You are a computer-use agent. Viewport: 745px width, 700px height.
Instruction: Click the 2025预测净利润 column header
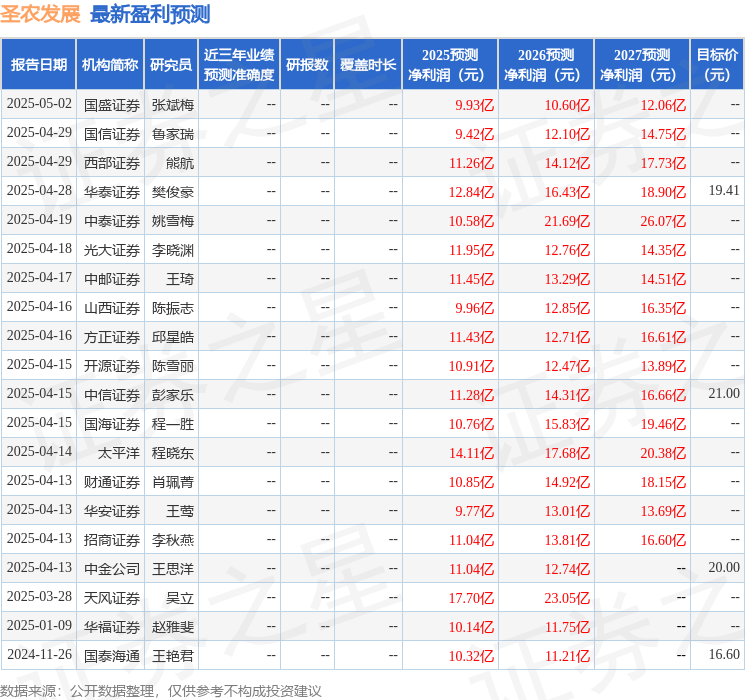[x=450, y=64]
